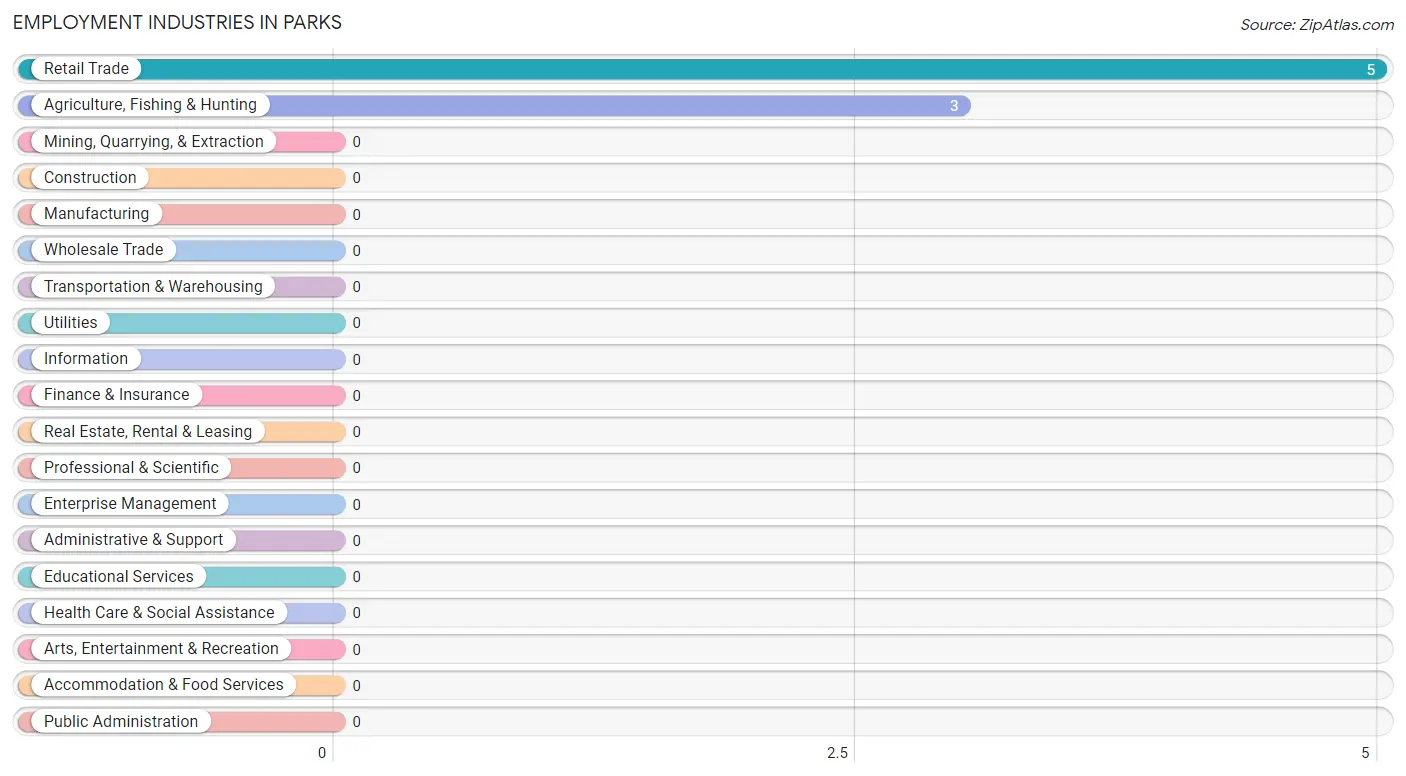Select the Construction bar label
This screenshot has height=776, width=1406.
tap(90, 178)
